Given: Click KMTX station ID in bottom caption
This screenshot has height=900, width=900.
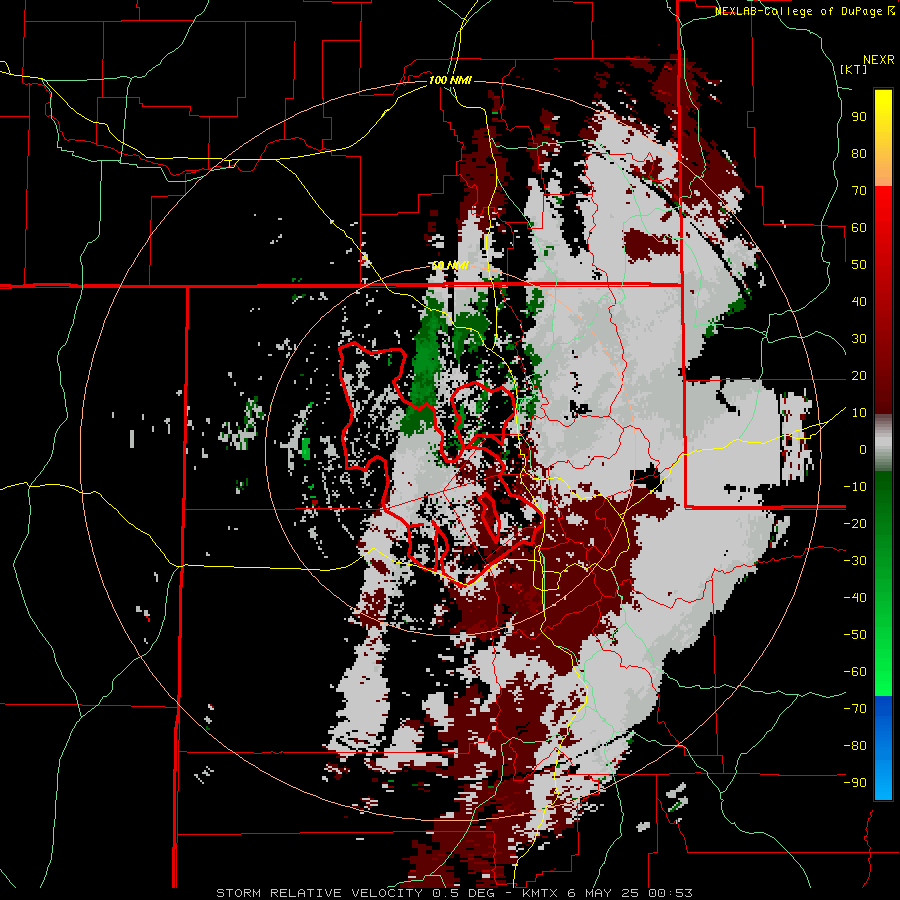Looking at the screenshot, I should [542, 893].
